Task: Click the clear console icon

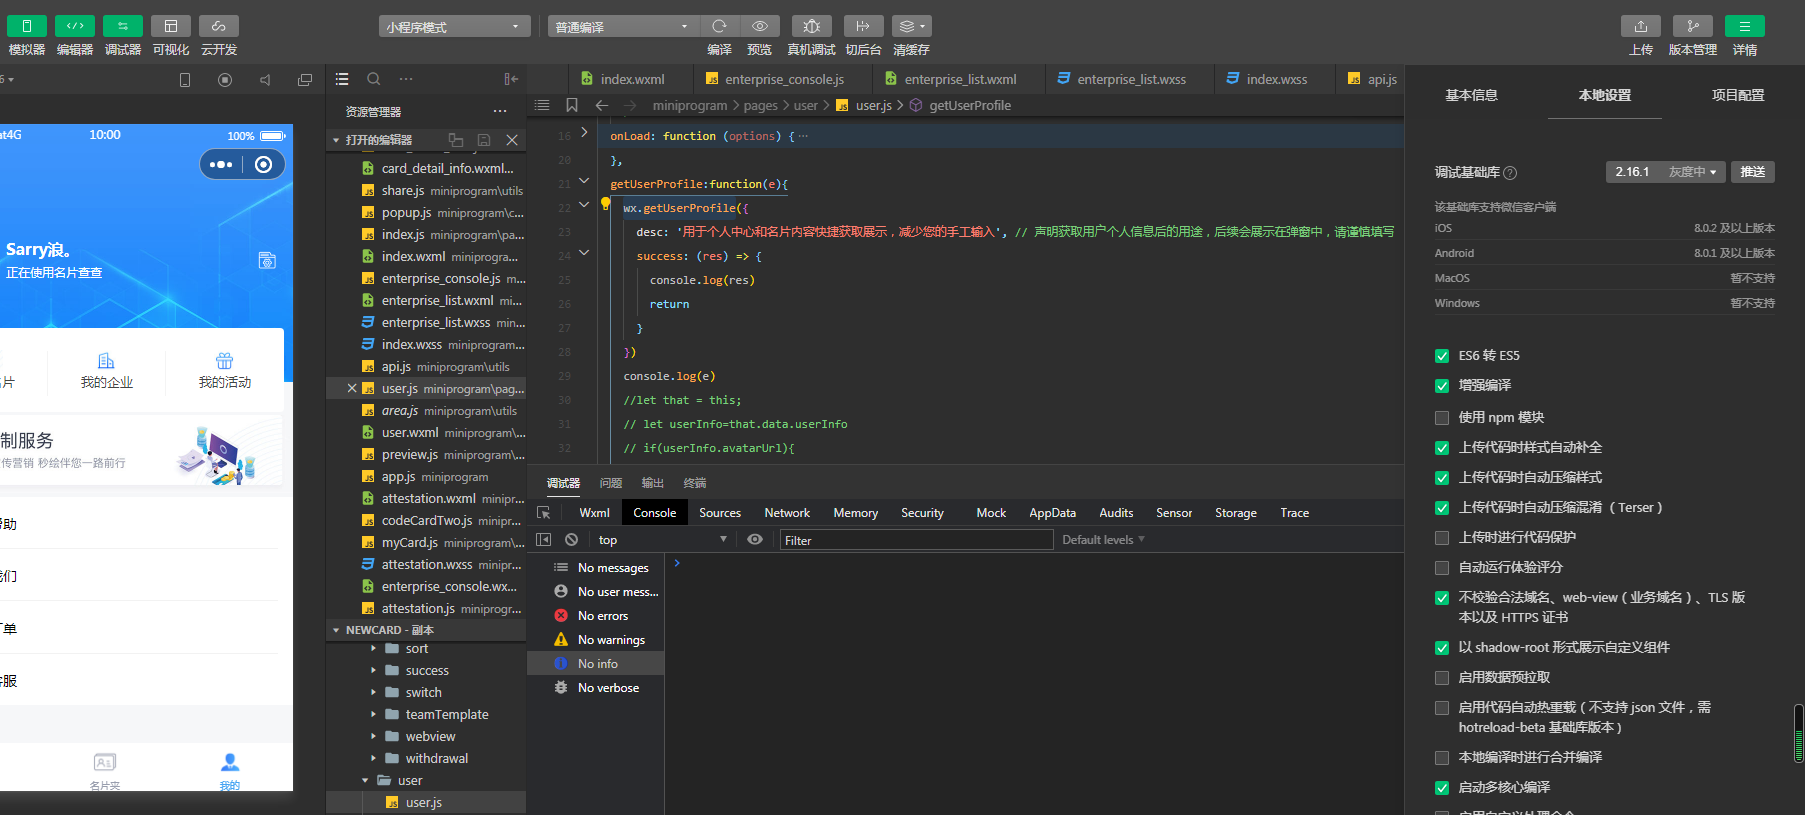Action: pyautogui.click(x=571, y=540)
